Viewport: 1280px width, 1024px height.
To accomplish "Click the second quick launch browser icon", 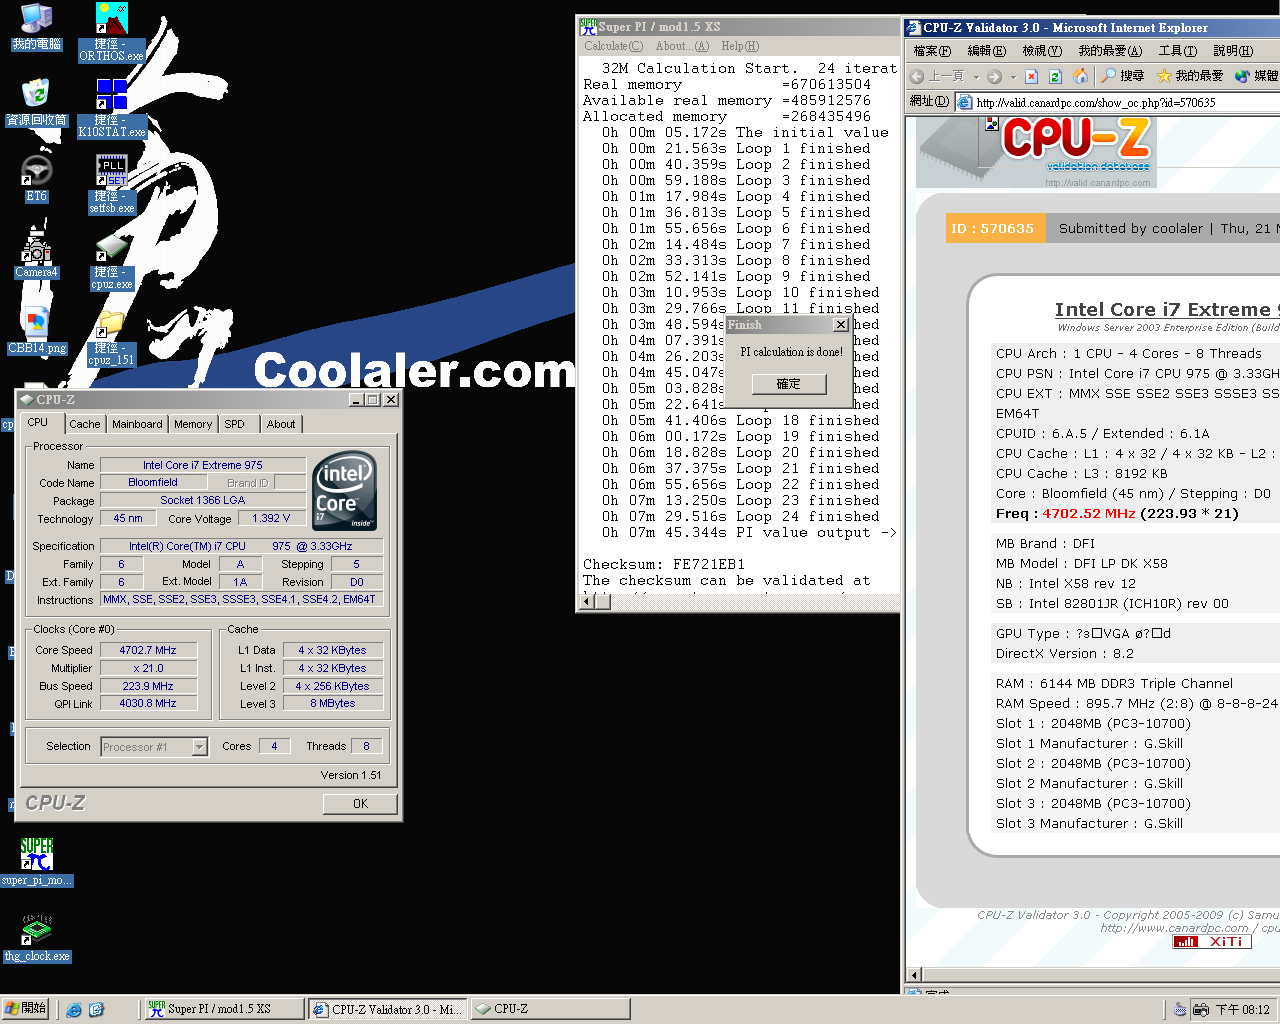I will click(x=96, y=1009).
